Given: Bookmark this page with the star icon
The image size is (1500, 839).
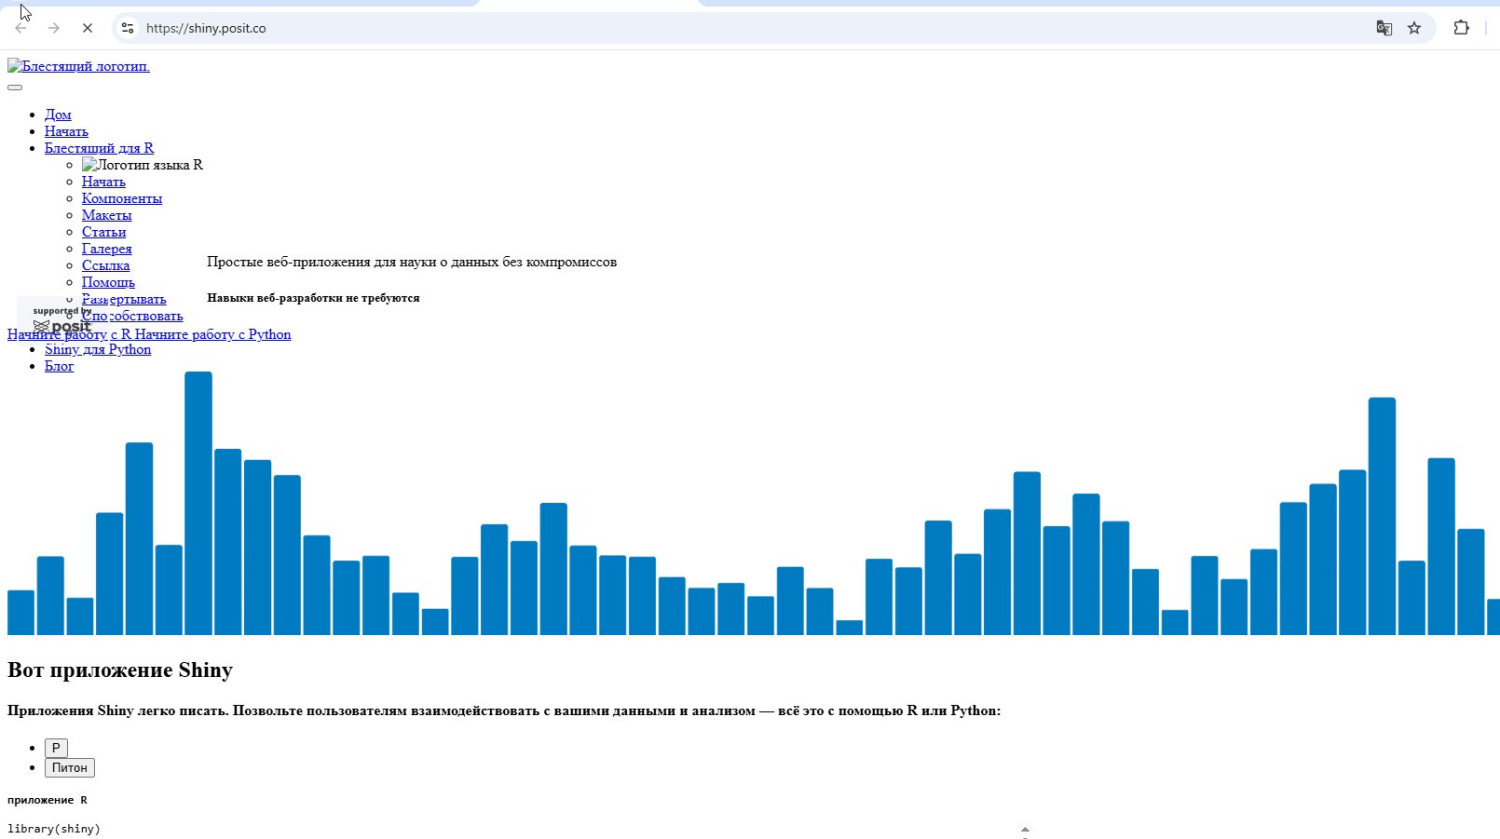Looking at the screenshot, I should click(x=1414, y=28).
